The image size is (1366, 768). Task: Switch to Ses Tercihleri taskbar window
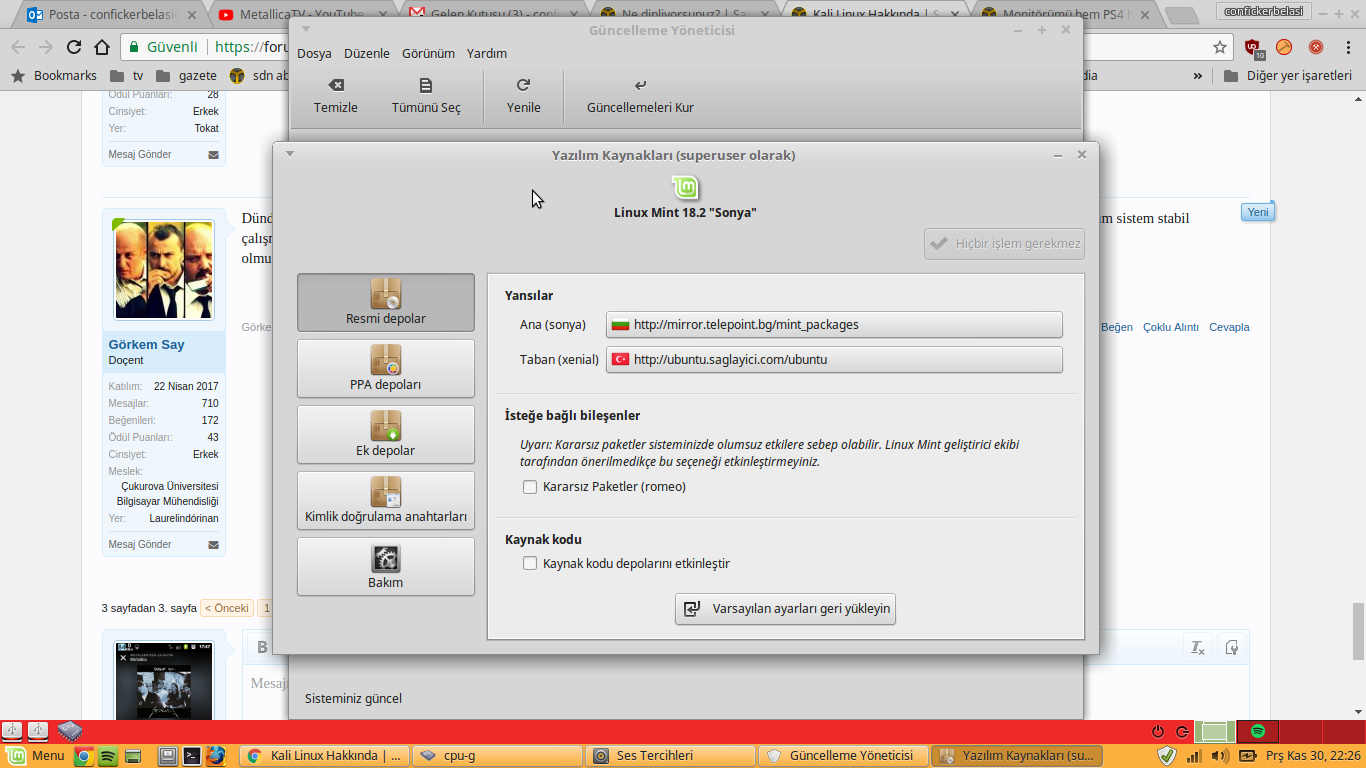(x=671, y=756)
